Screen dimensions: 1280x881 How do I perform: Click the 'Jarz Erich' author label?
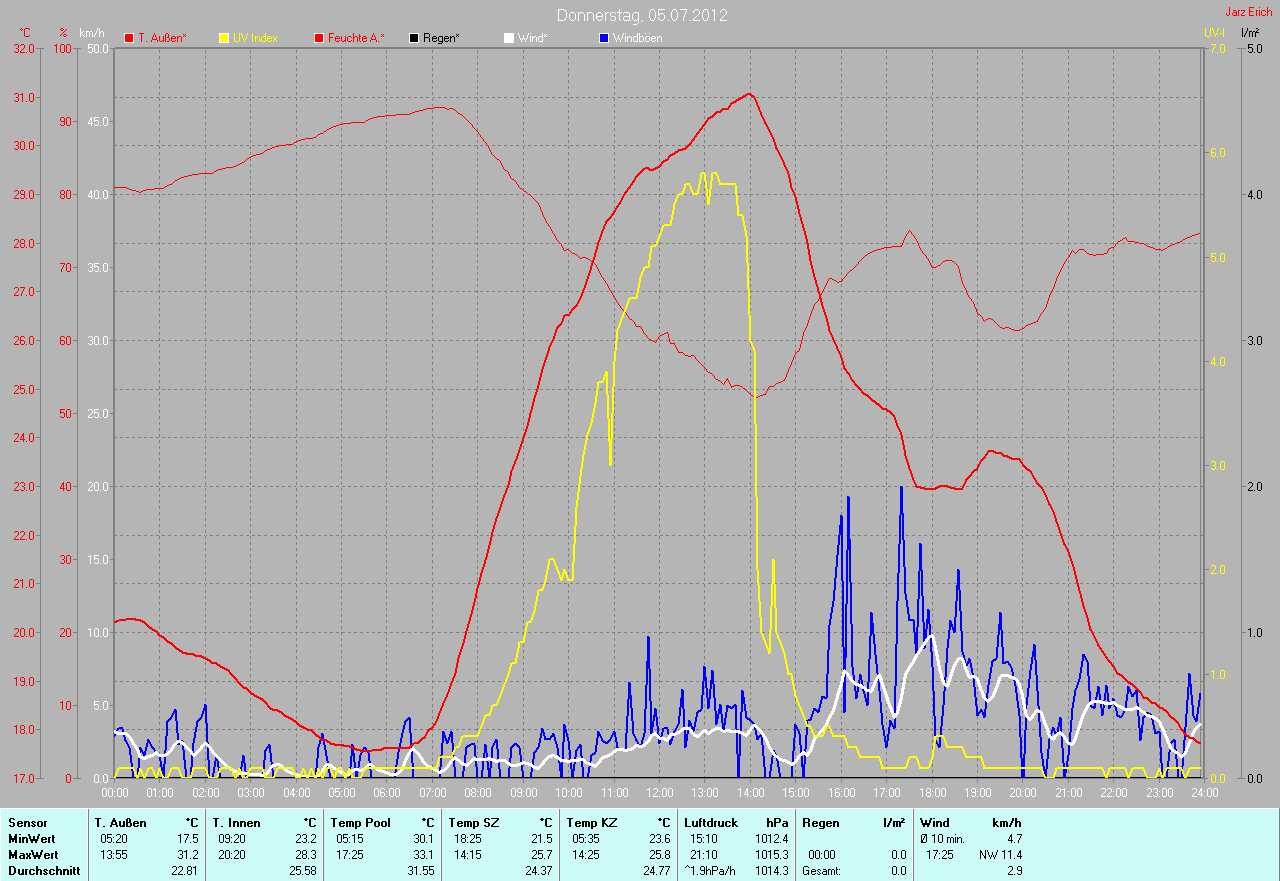[1249, 12]
